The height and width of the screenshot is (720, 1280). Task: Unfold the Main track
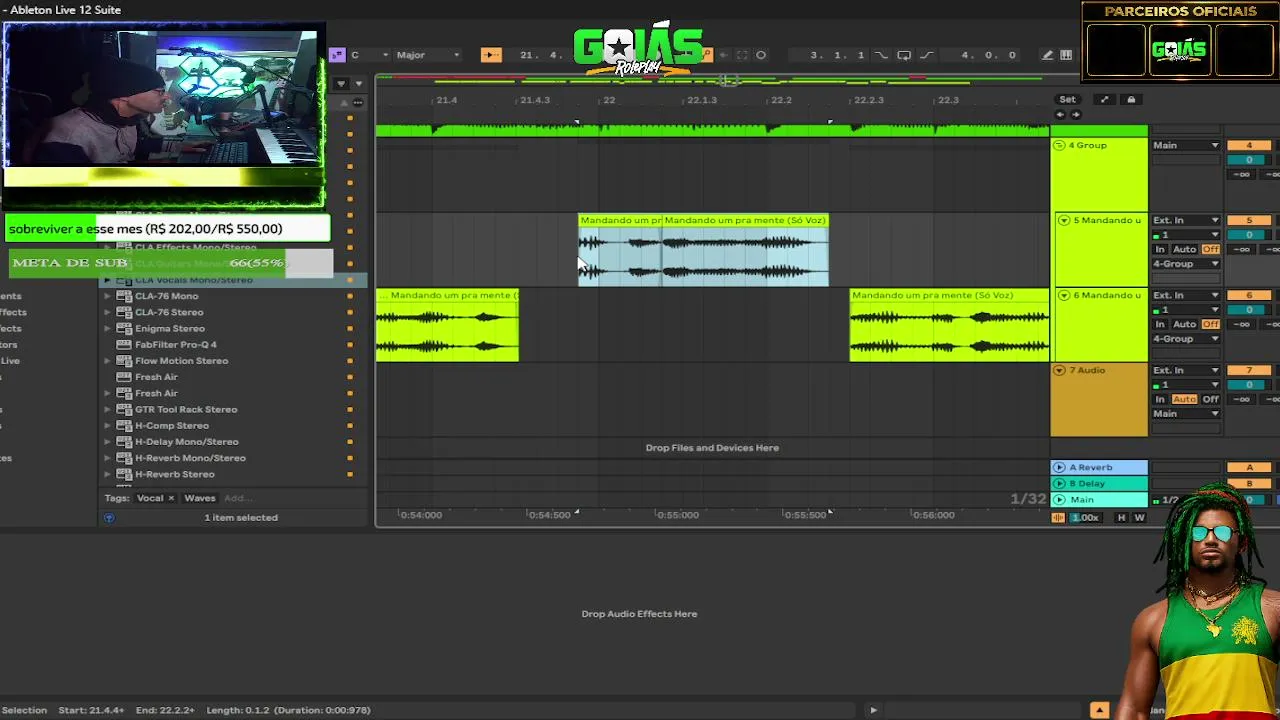(x=1059, y=499)
